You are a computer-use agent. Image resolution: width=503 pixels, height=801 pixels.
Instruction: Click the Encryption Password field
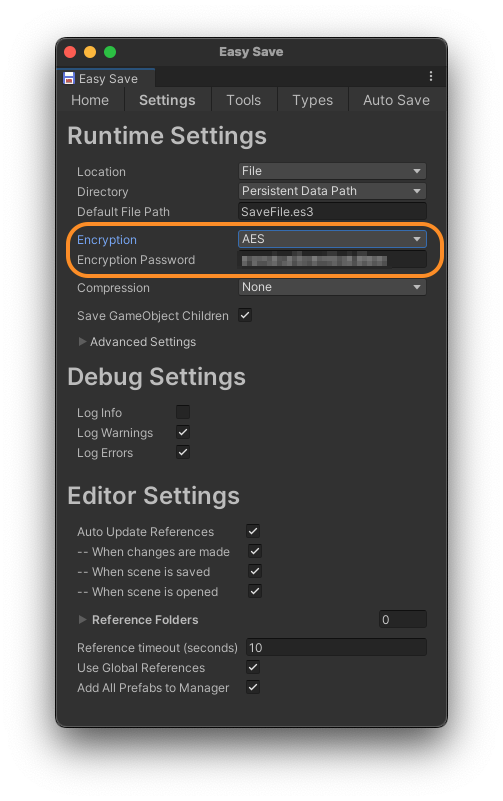(332, 260)
